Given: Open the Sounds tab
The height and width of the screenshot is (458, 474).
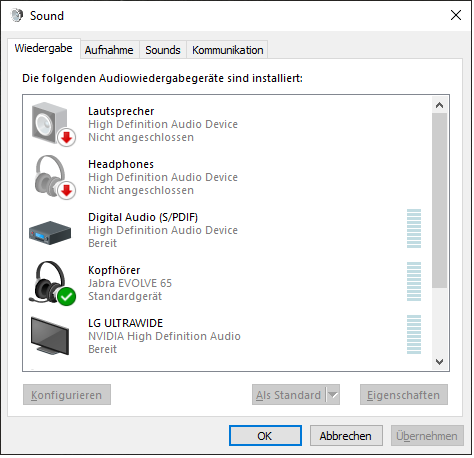Looking at the screenshot, I should [x=163, y=50].
